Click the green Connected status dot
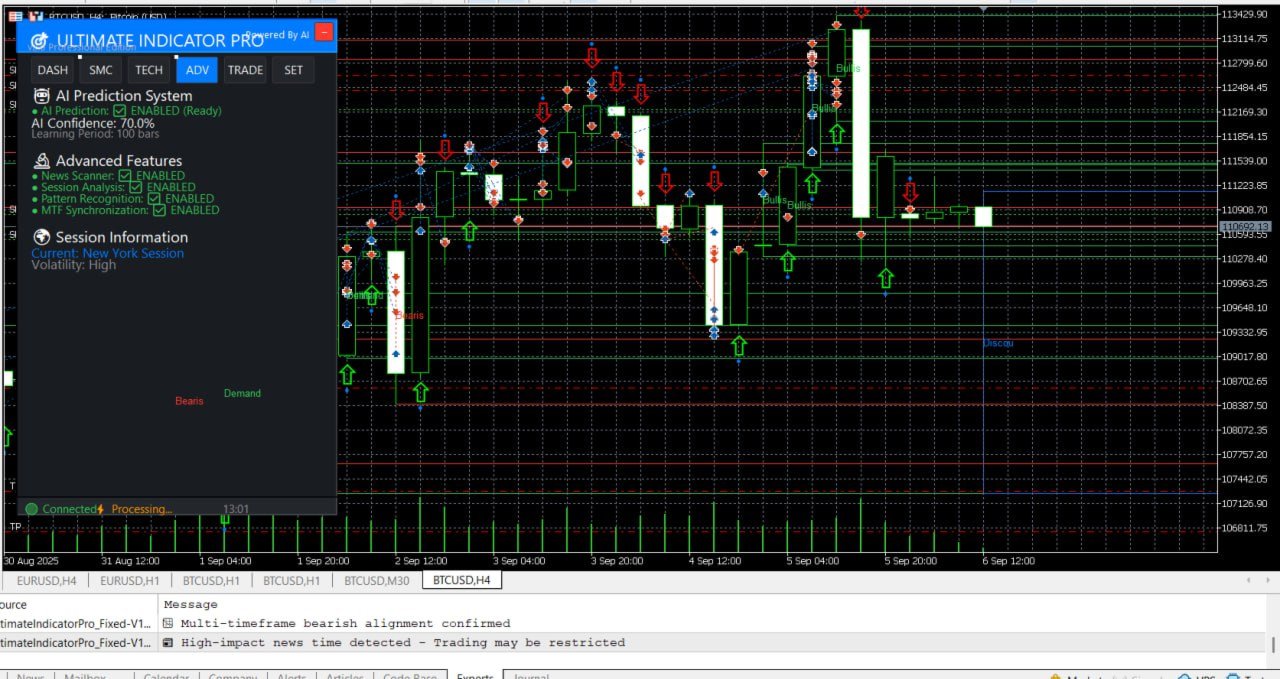 click(x=32, y=509)
